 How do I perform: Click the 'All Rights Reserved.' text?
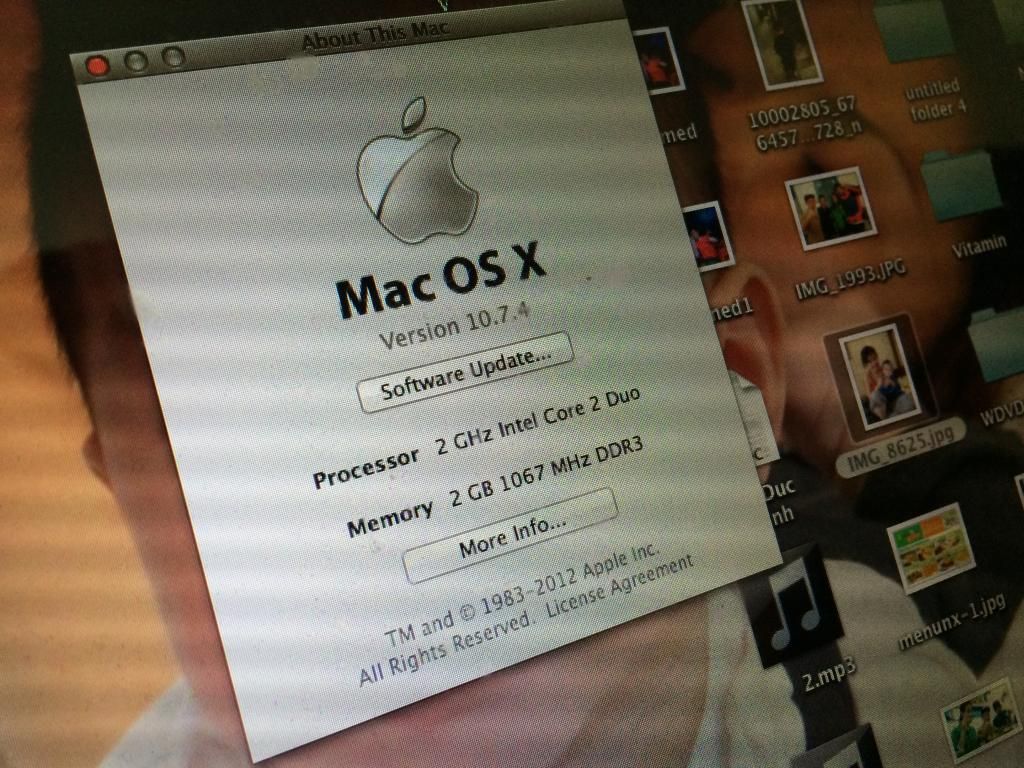click(x=447, y=649)
